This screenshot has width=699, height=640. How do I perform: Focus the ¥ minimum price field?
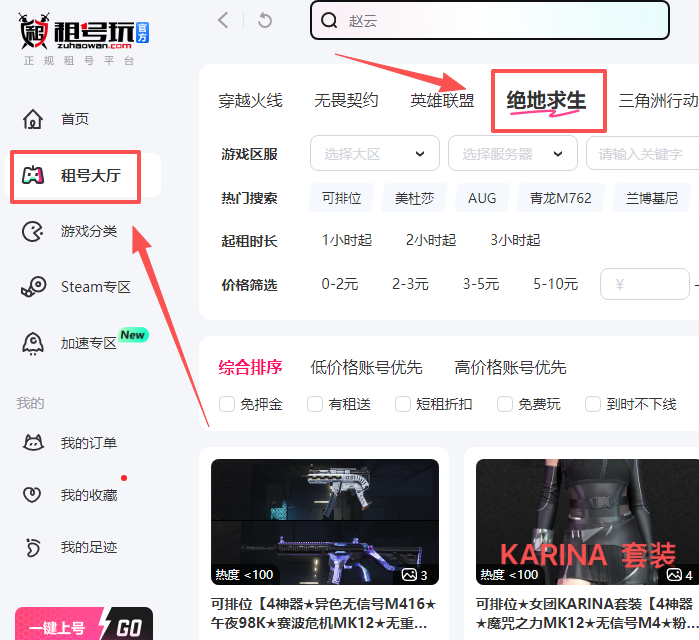coord(645,284)
